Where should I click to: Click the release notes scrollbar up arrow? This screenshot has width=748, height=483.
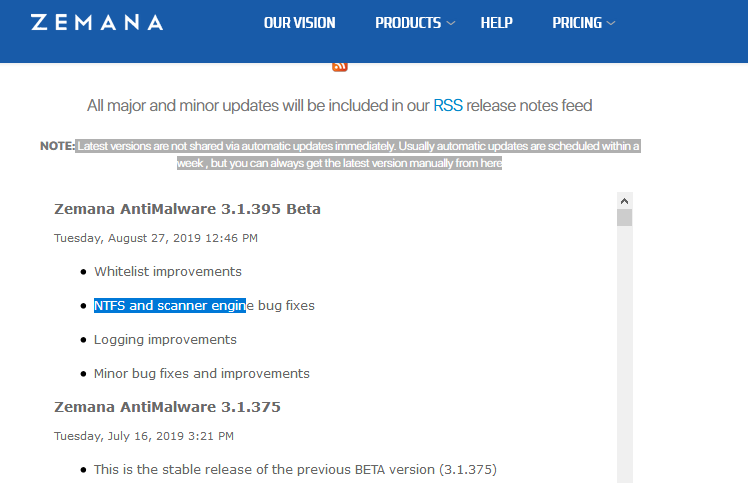pos(624,200)
